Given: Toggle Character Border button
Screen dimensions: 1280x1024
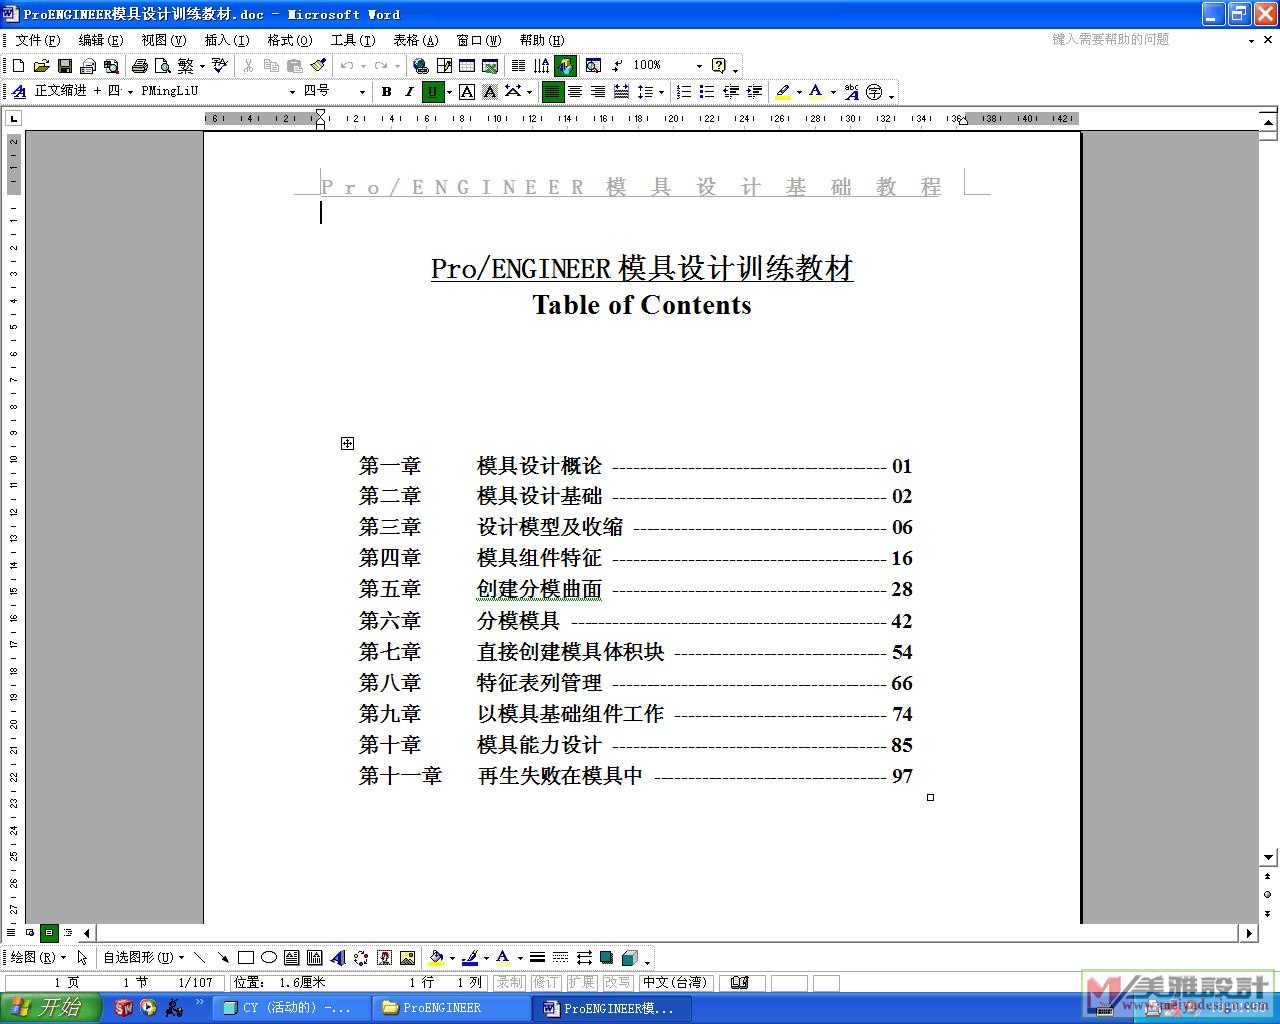Looking at the screenshot, I should point(467,92).
